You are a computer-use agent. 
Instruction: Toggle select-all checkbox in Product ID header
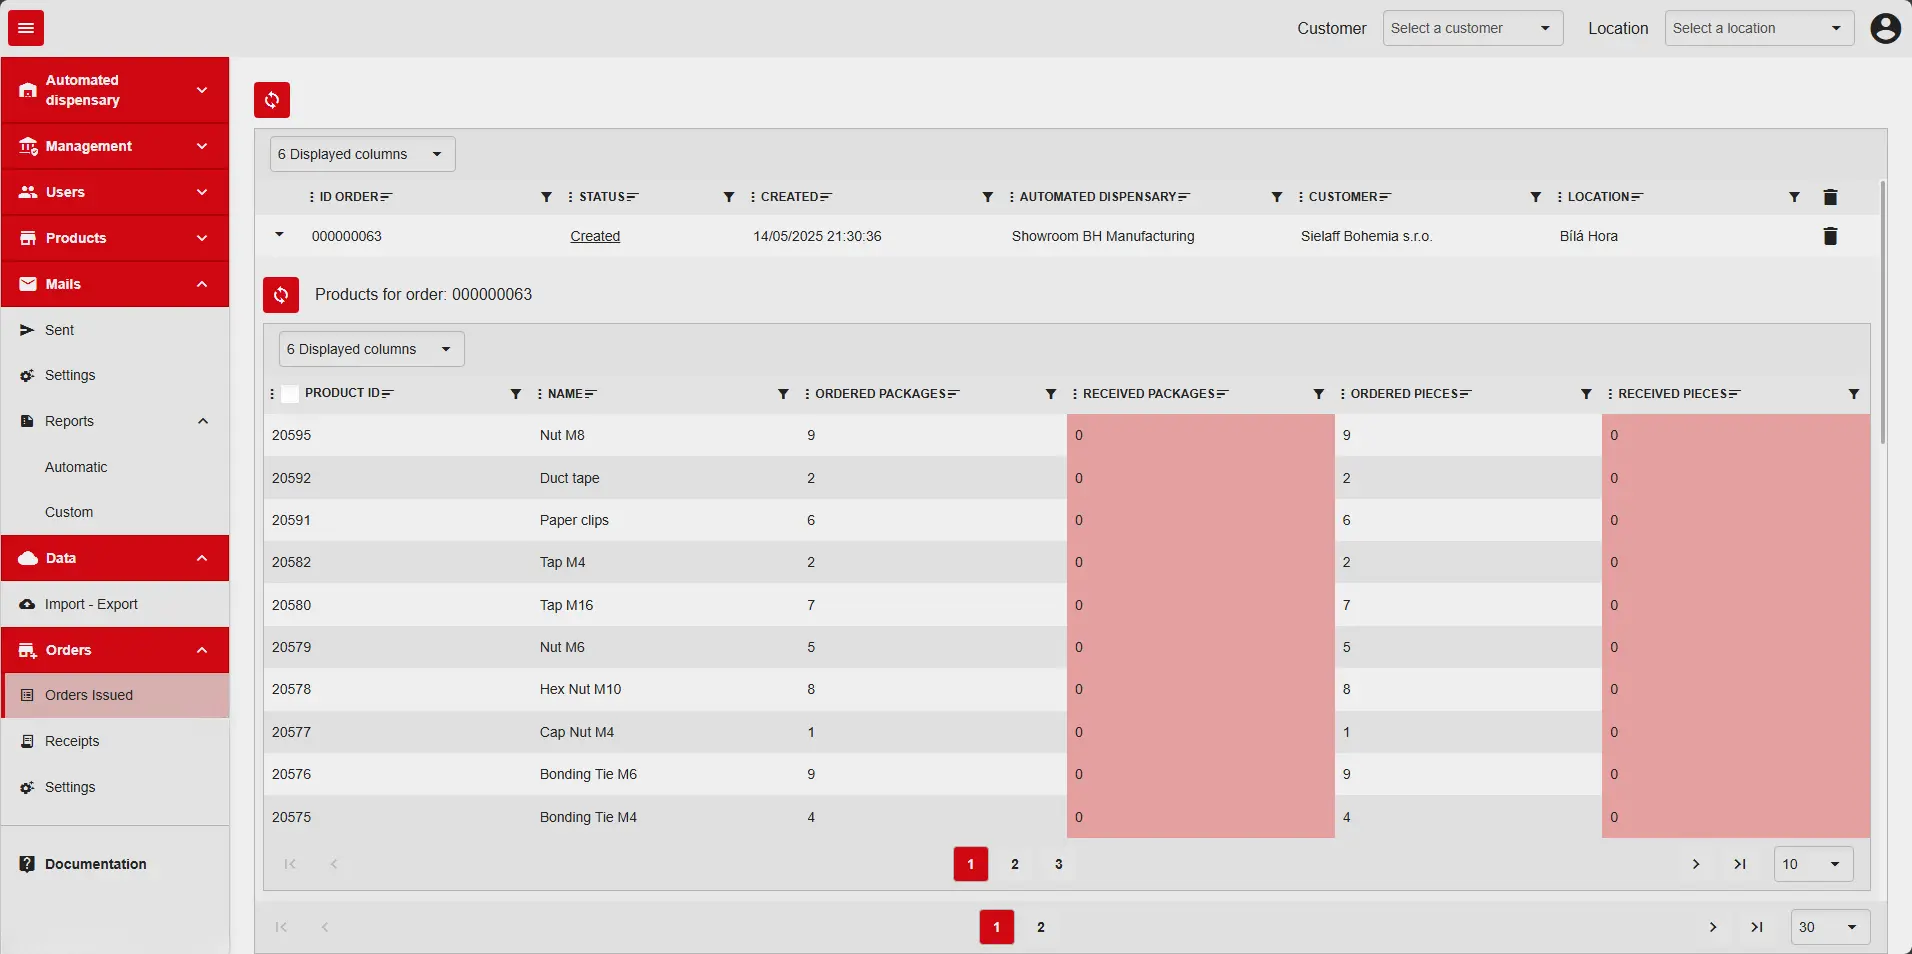point(290,394)
